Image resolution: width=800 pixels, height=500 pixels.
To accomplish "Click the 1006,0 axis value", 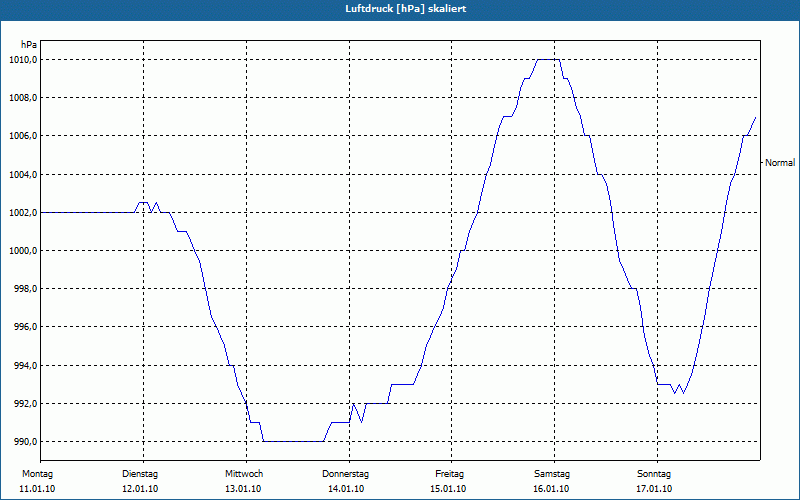I will click(x=23, y=136).
